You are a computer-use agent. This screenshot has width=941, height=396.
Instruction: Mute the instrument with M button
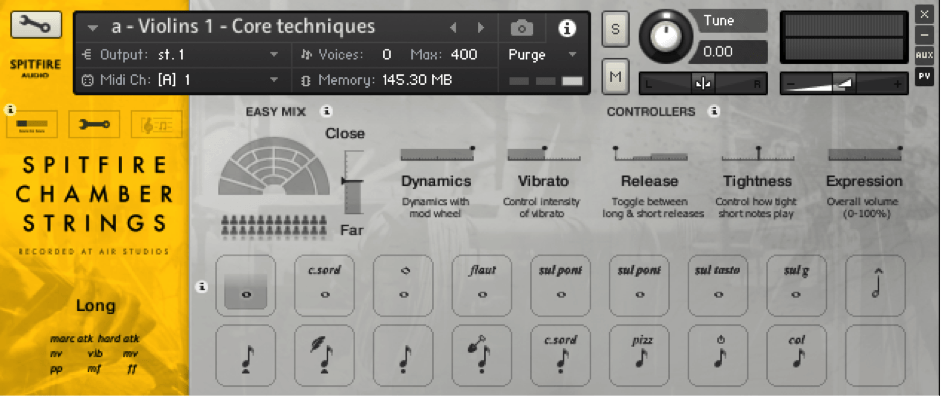coord(615,76)
